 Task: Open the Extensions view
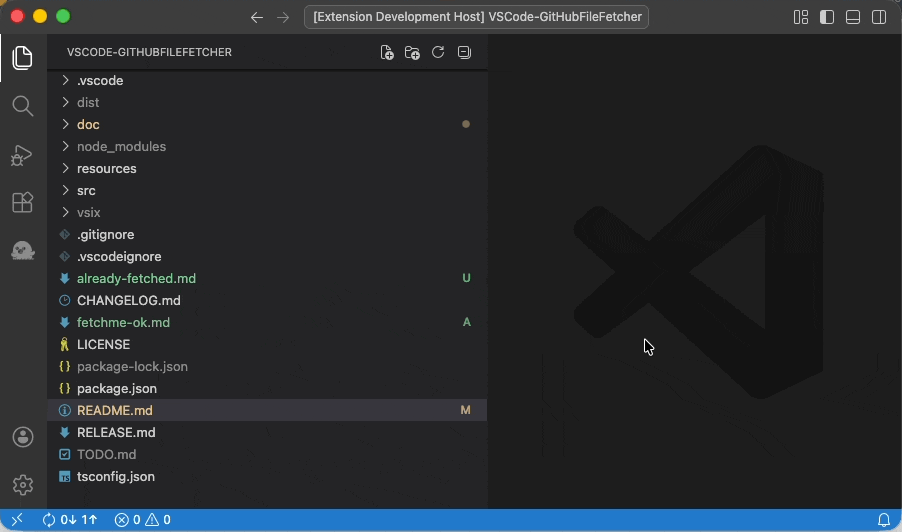pyautogui.click(x=22, y=203)
